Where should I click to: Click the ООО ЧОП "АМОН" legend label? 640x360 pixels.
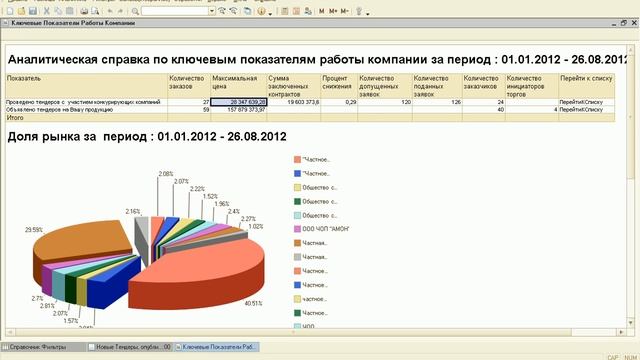[x=326, y=229]
